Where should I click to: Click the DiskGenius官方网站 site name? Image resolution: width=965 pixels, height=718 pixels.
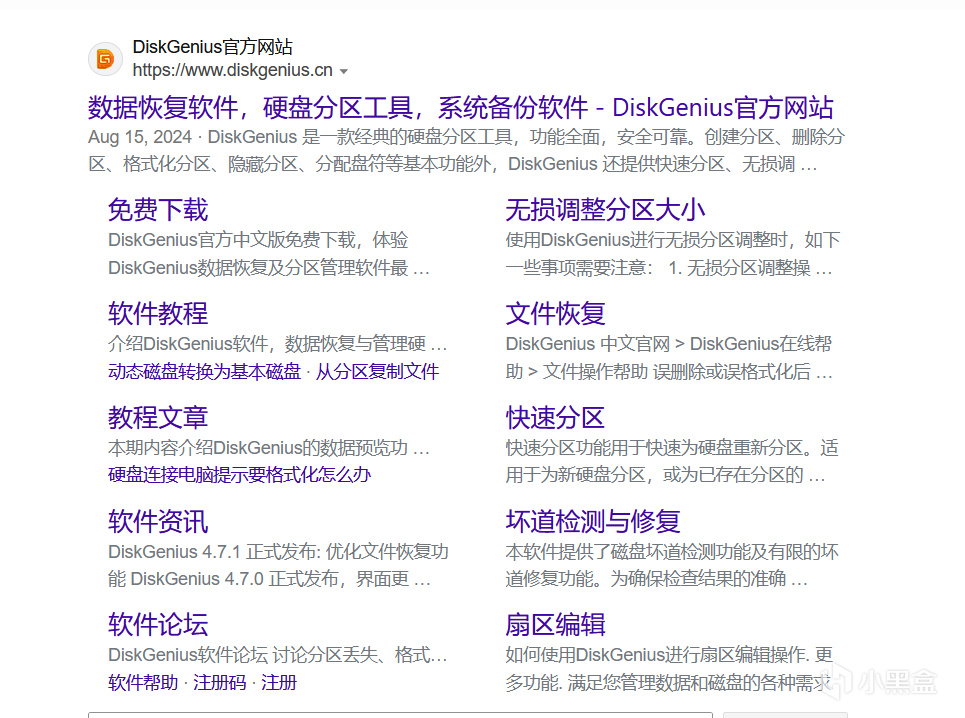(212, 47)
